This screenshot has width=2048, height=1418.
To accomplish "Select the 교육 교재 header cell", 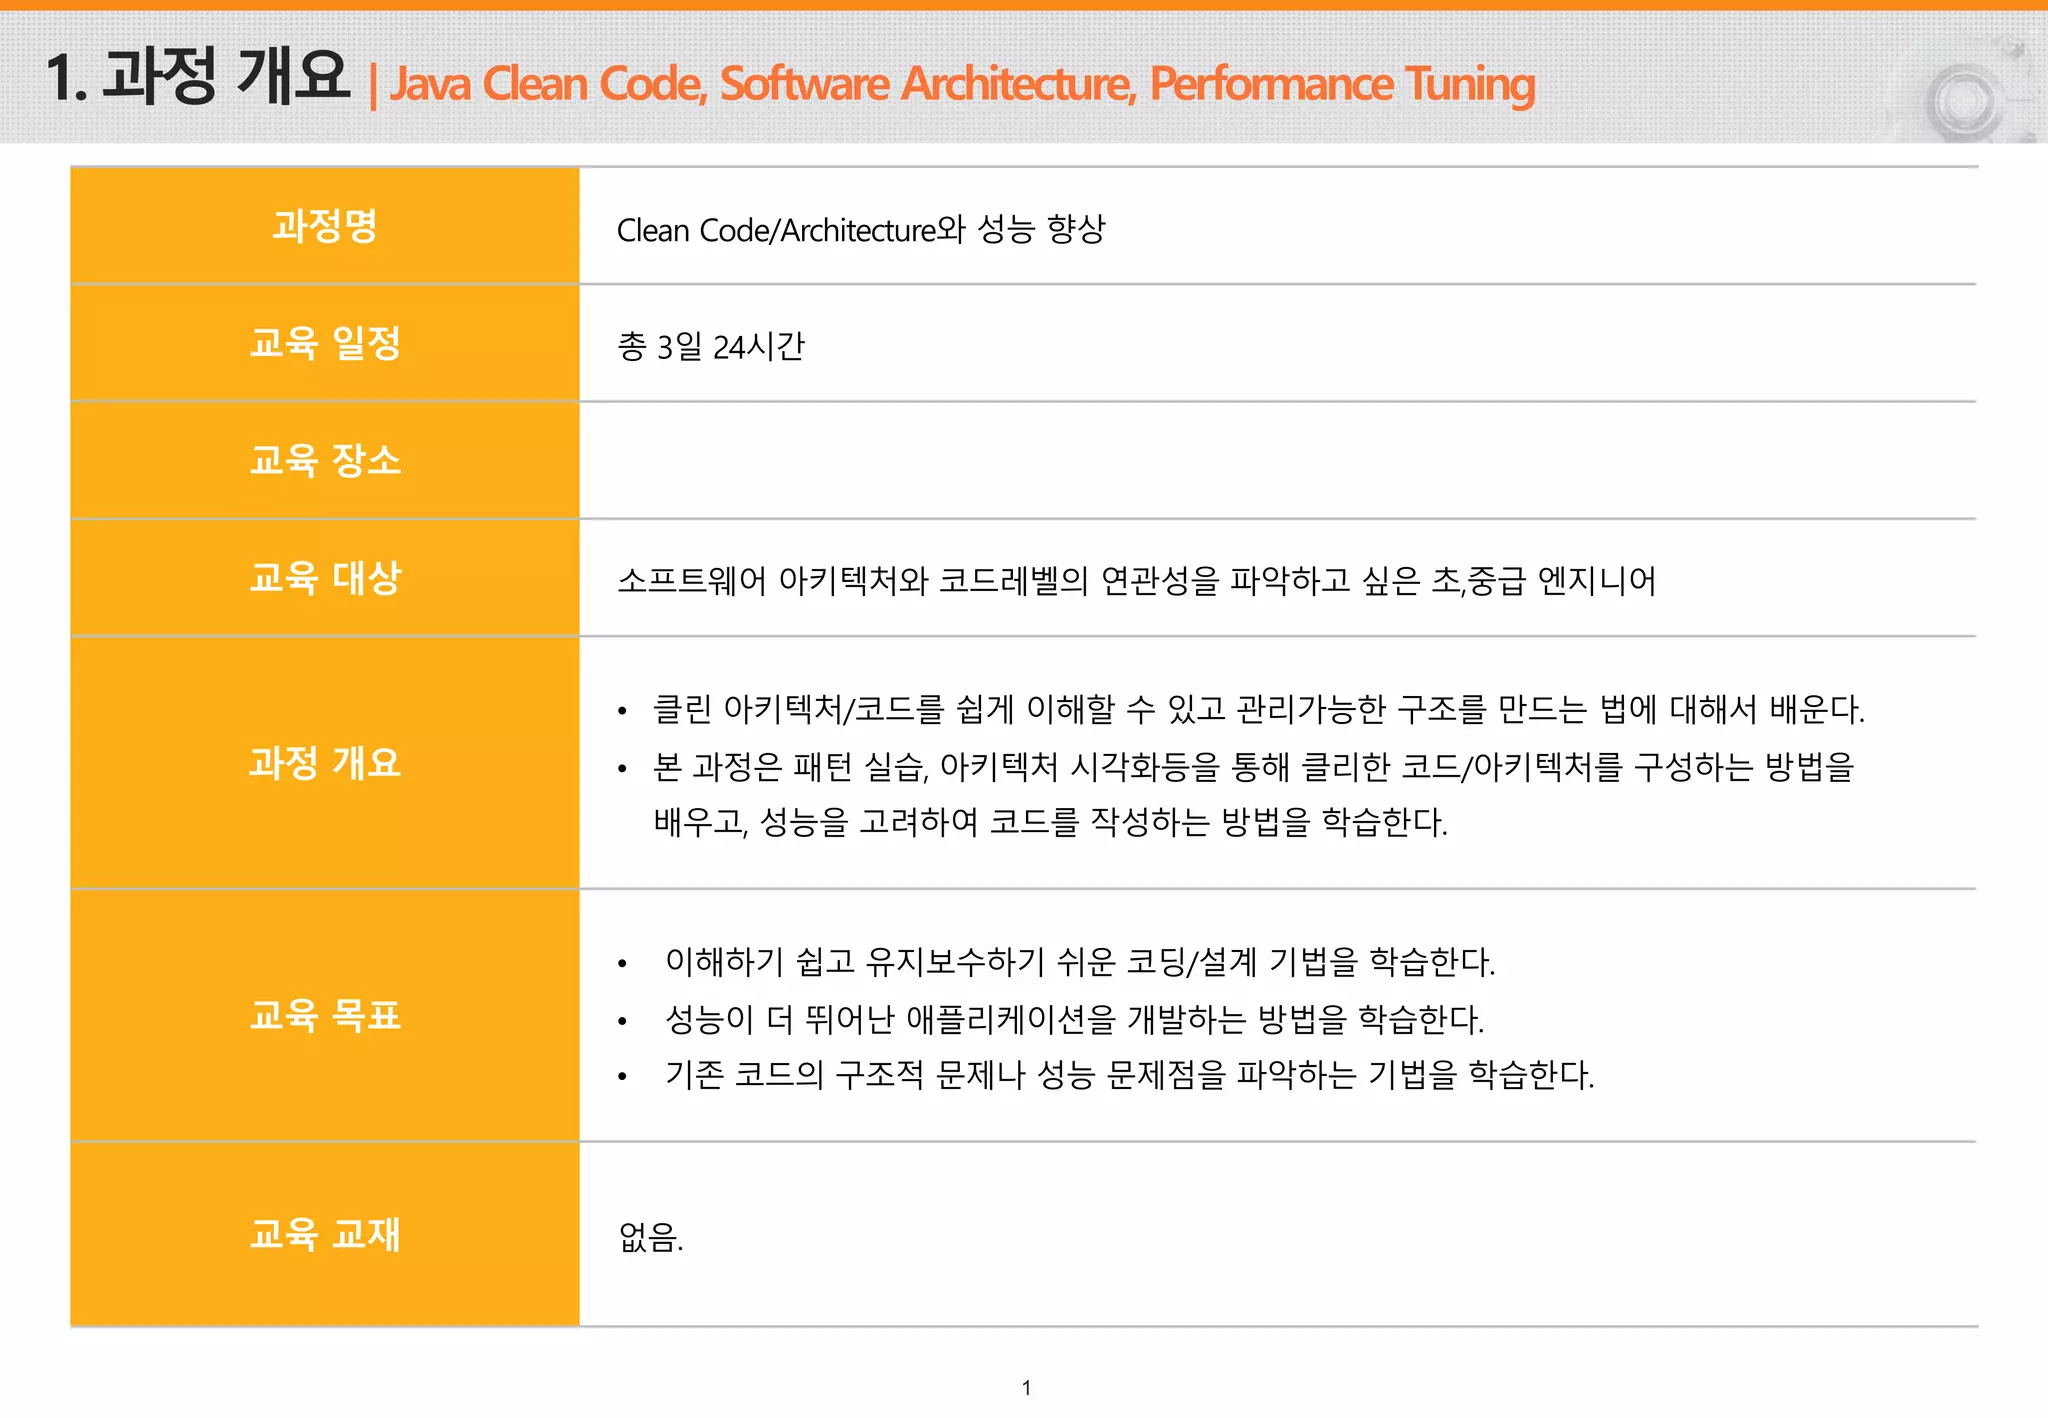I will click(325, 1234).
